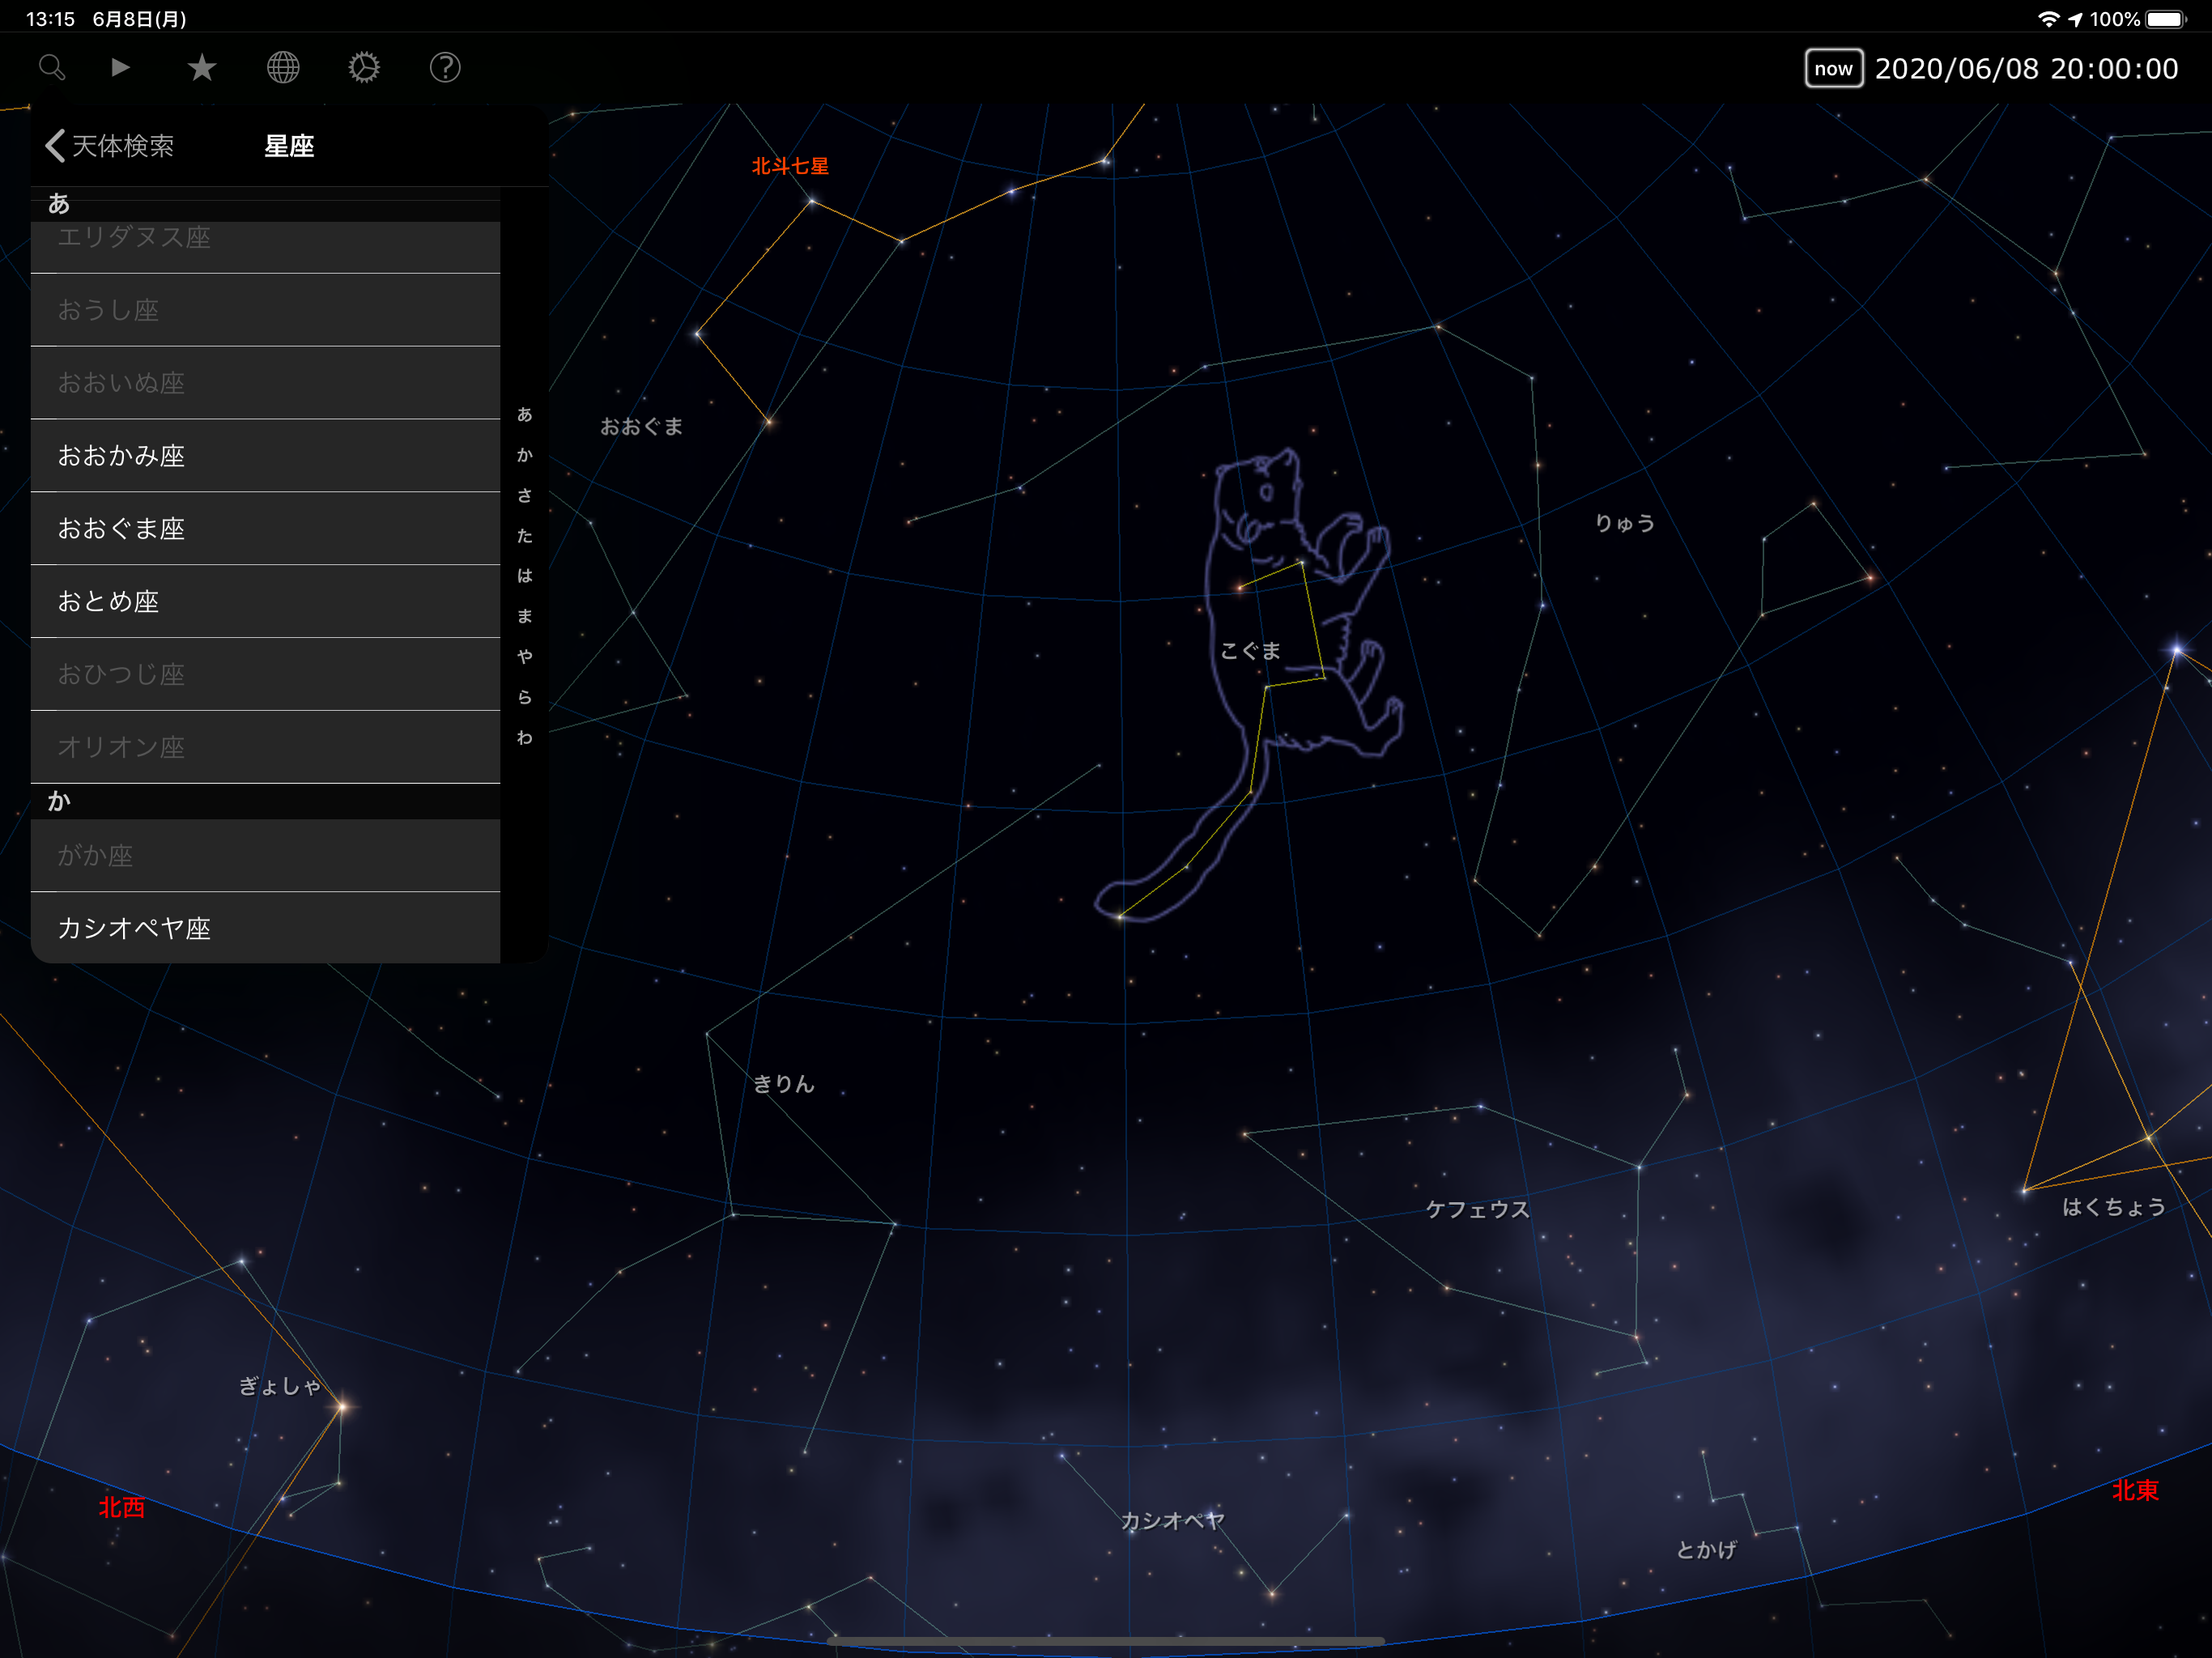Open the search magnifier icon
Viewport: 2212px width, 1658px height.
click(x=52, y=68)
